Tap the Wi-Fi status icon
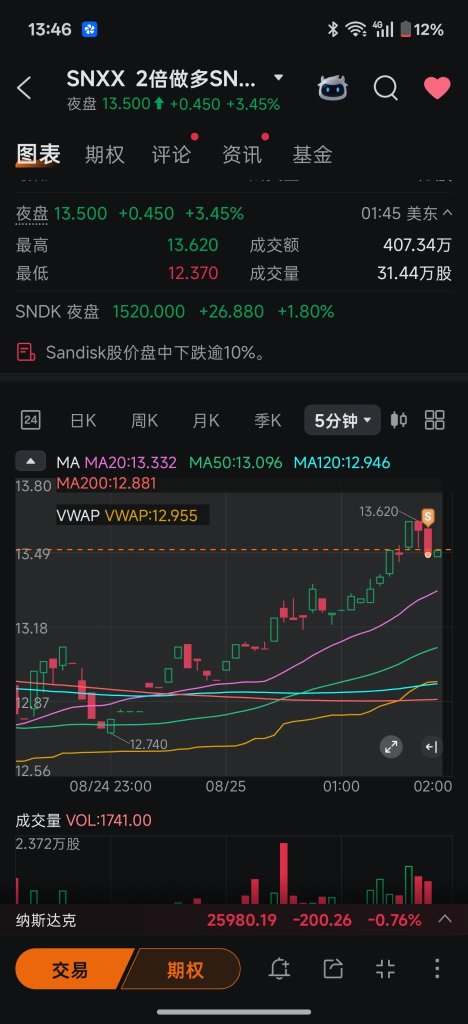 click(x=356, y=29)
